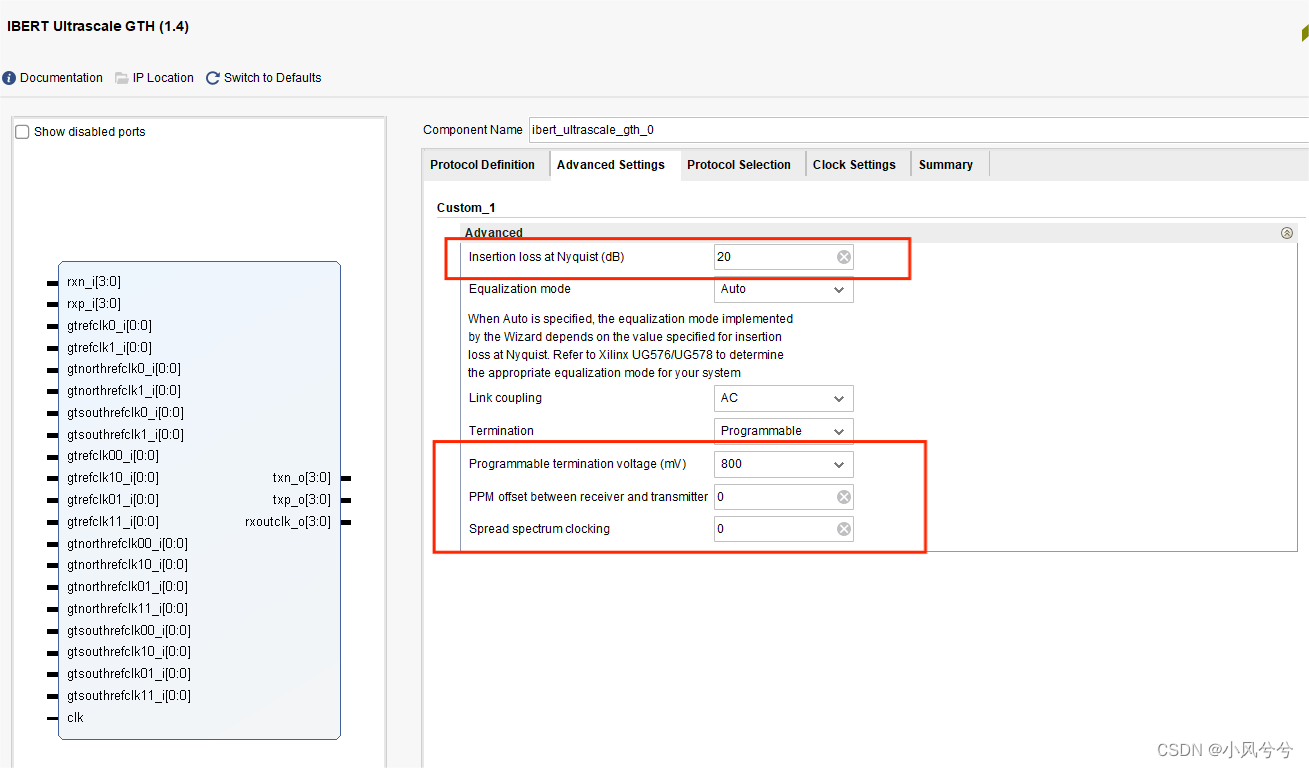Collapse the Advanced section chevron

coord(1287,232)
